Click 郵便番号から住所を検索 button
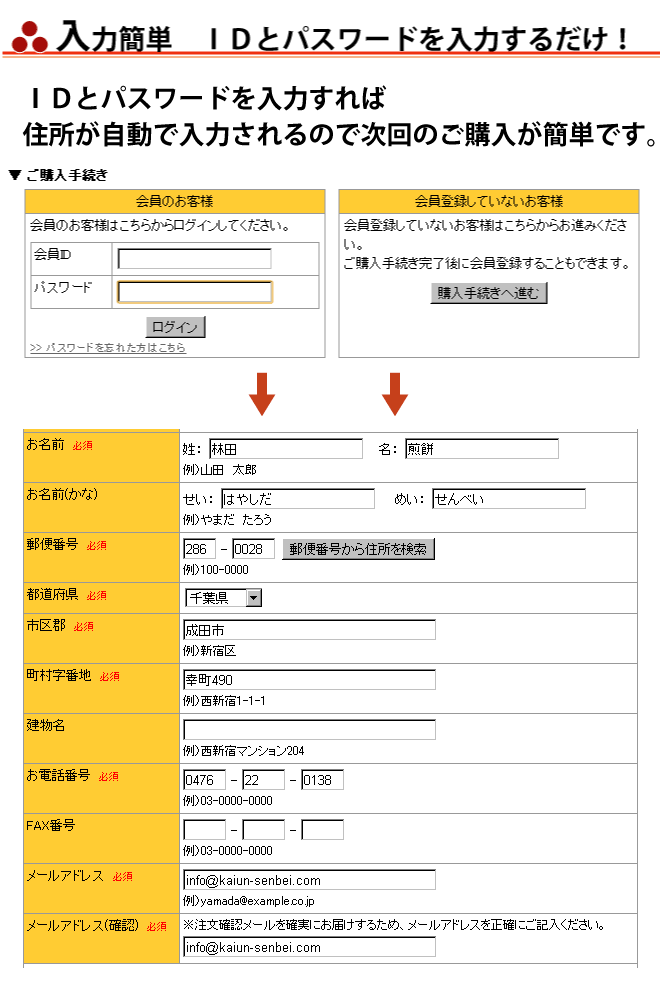Image resolution: width=660 pixels, height=1000 pixels. [x=358, y=549]
